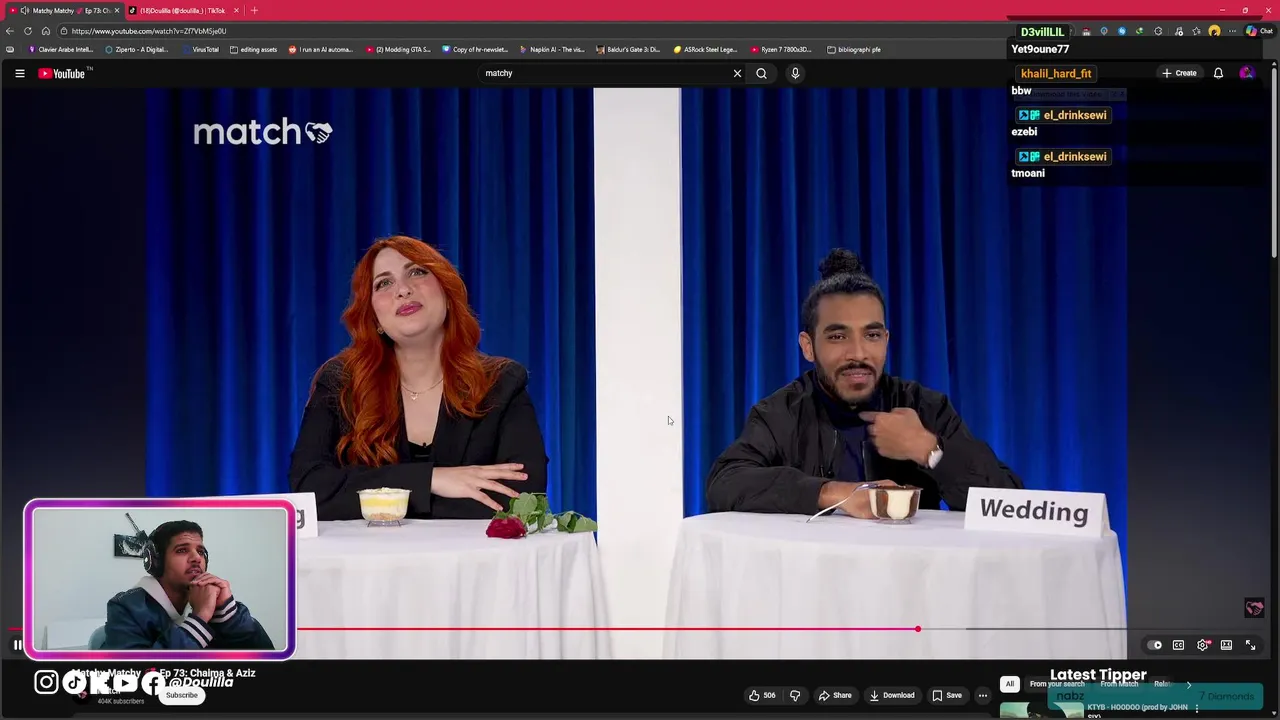Viewport: 1280px width, 720px height.
Task: Clear the search box with the X
Action: 737,73
